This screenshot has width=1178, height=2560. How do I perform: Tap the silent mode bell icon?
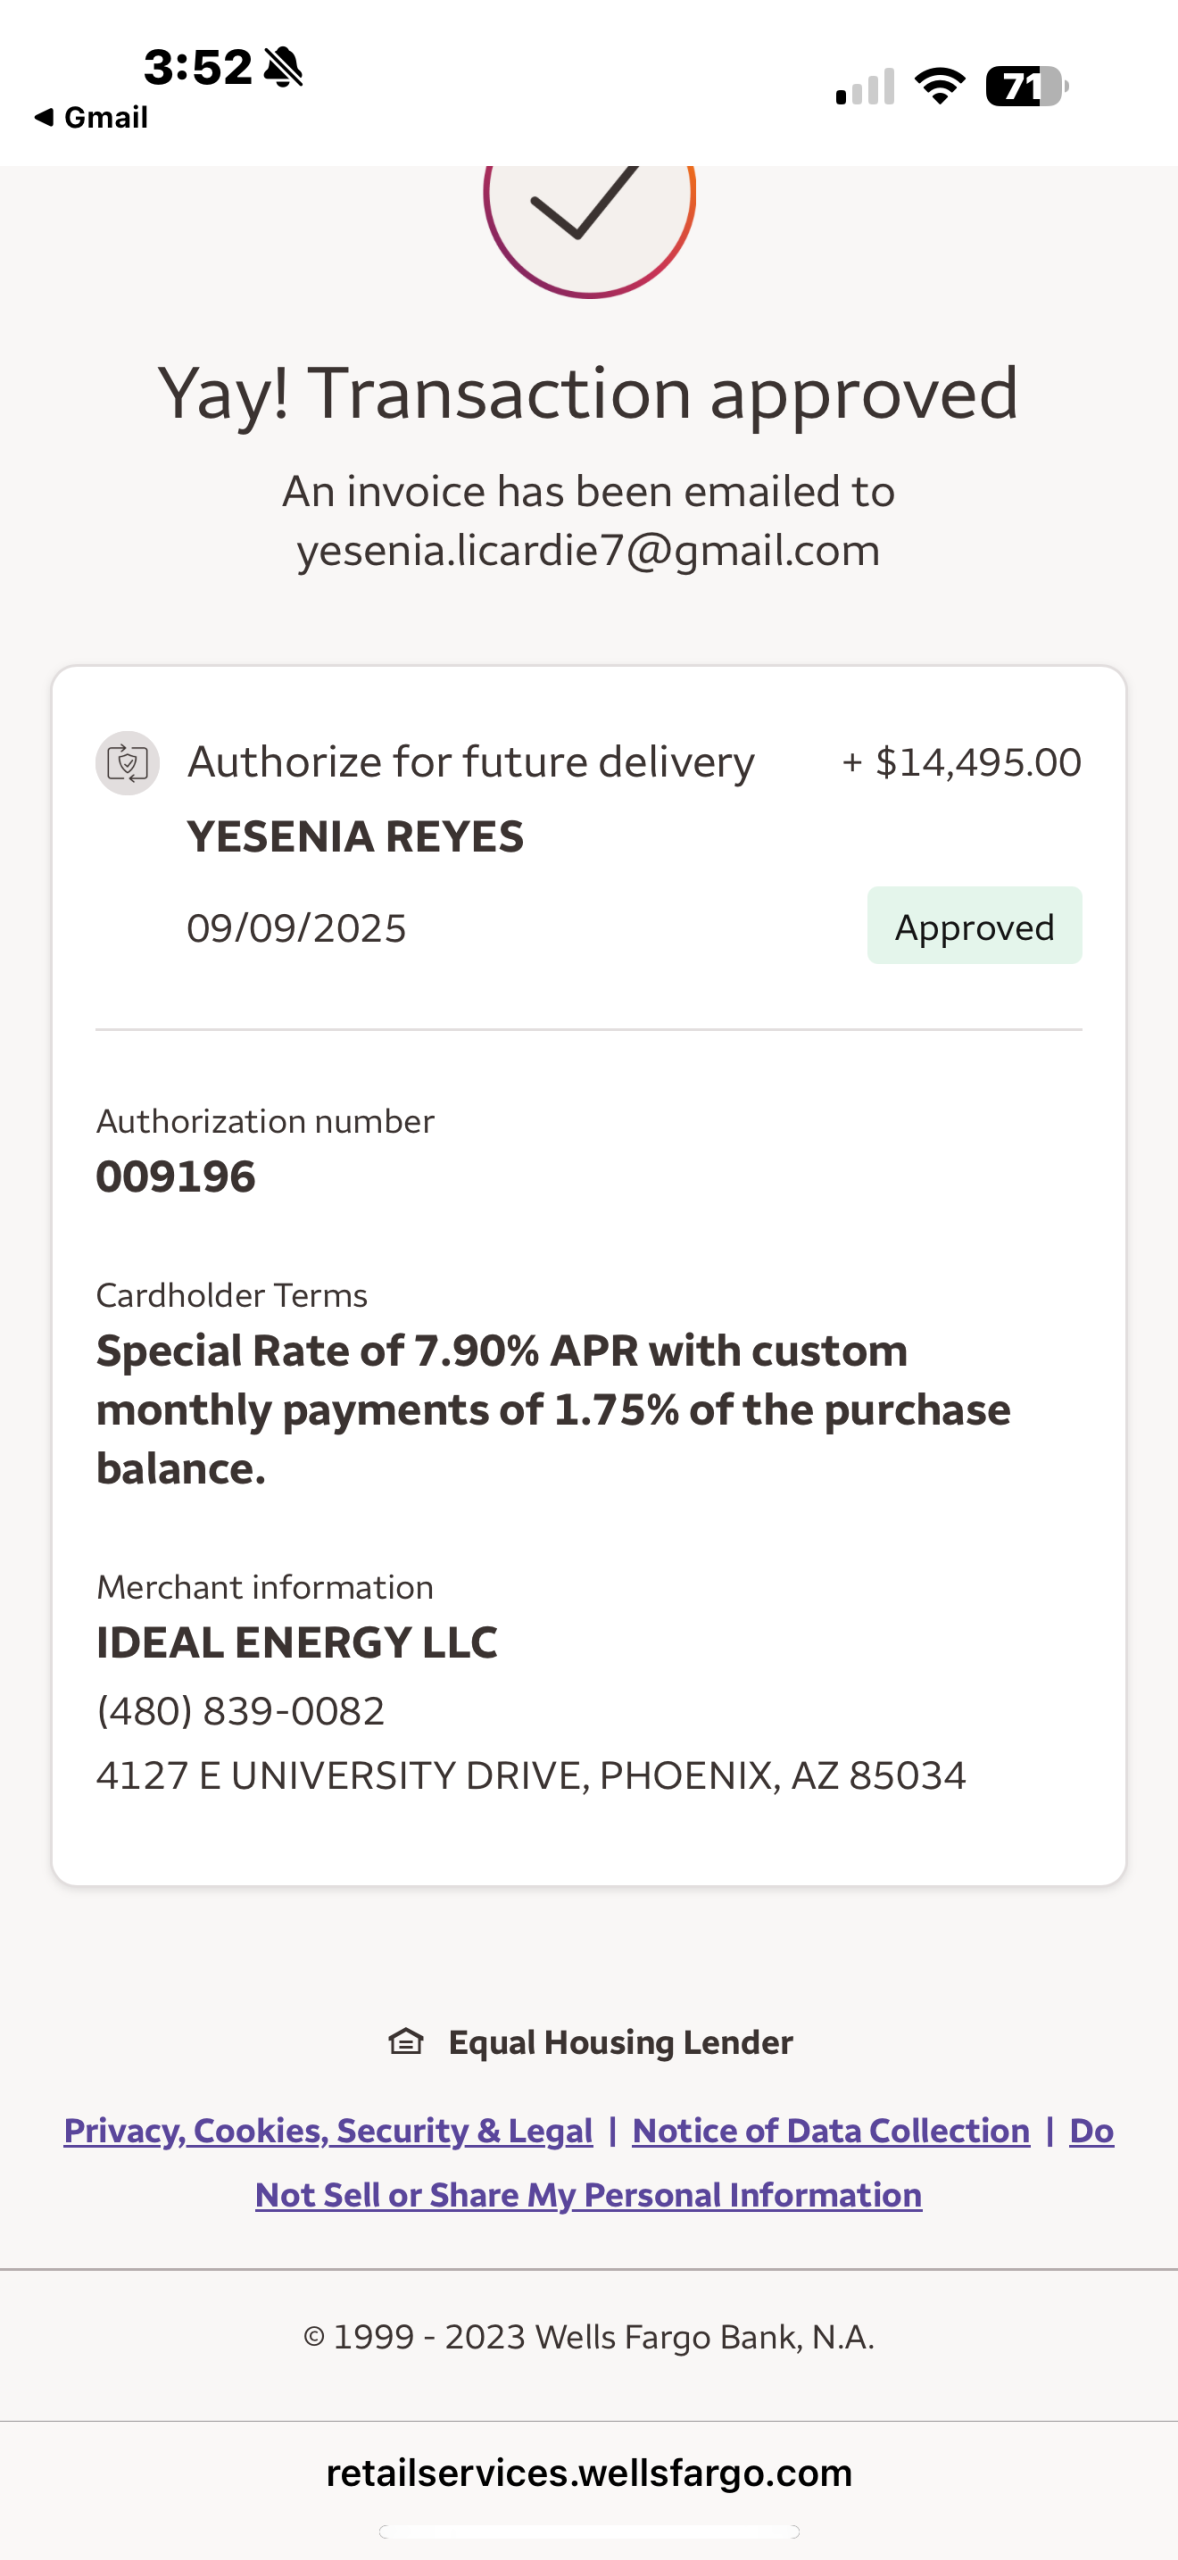tap(283, 67)
